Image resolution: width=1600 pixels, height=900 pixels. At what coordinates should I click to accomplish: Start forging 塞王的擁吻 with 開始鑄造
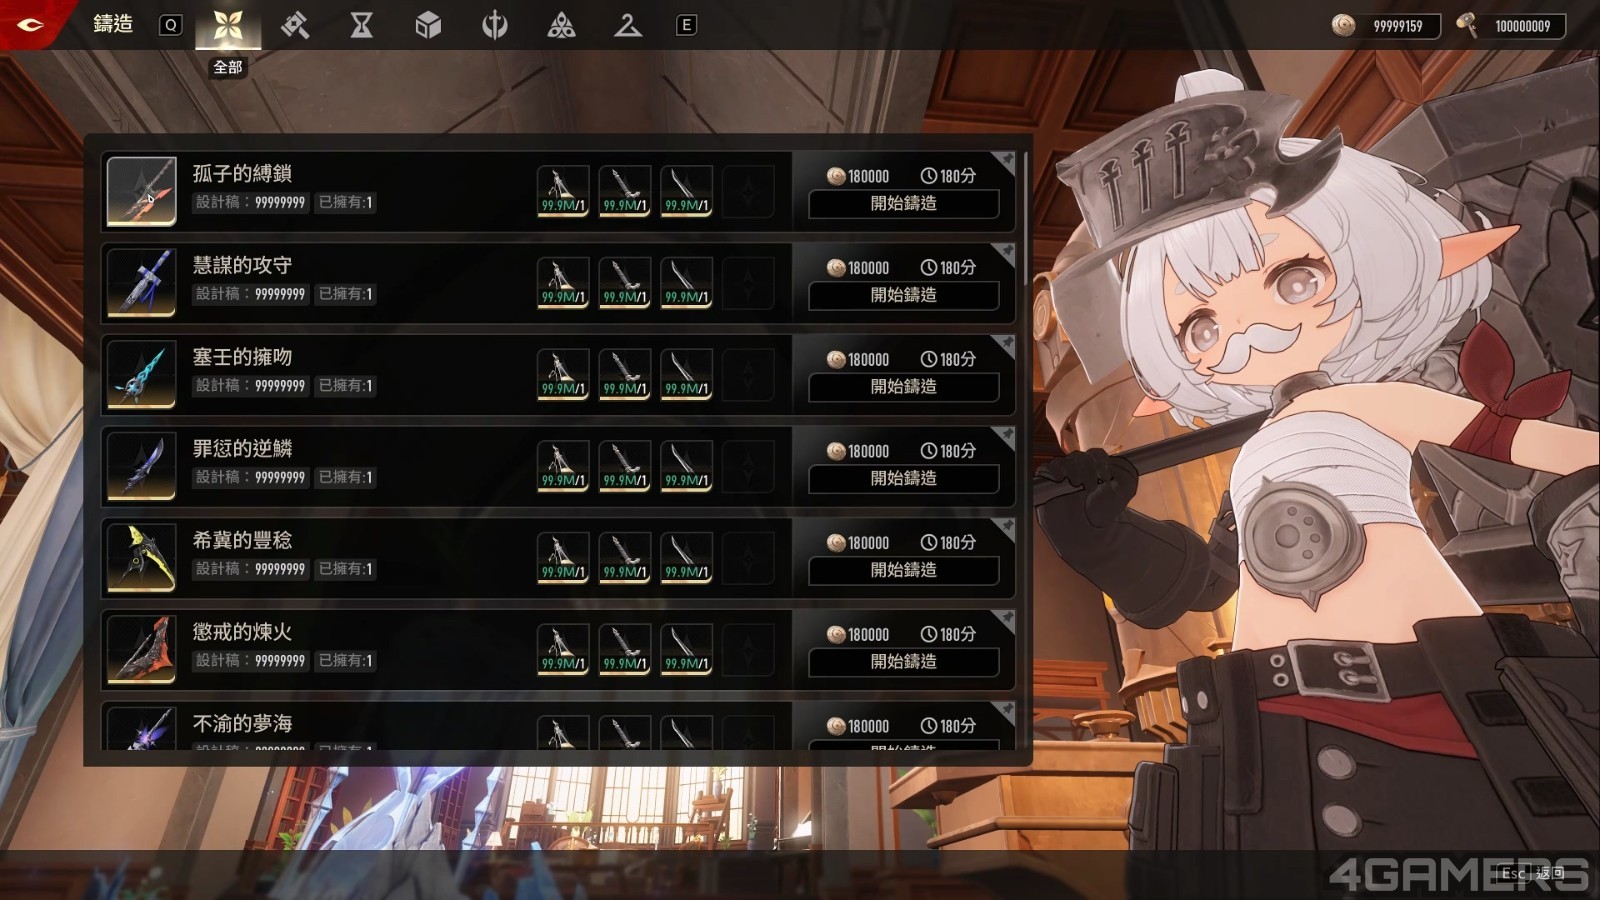(x=903, y=387)
